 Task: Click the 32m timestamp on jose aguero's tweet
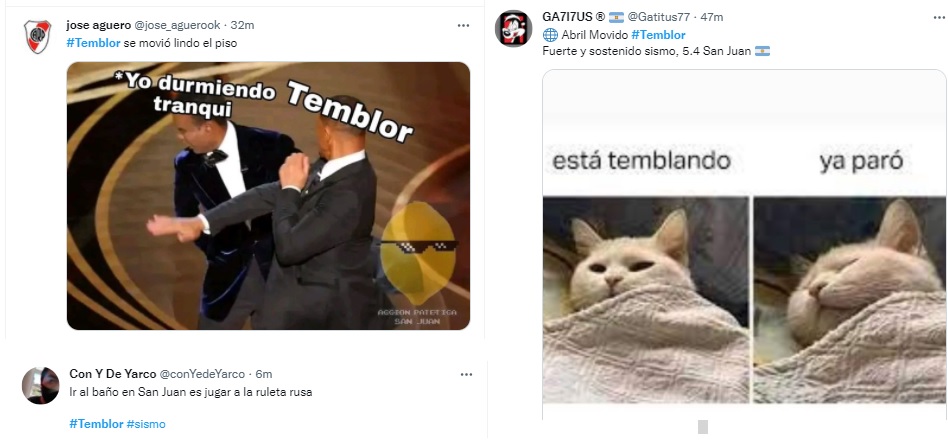(x=242, y=25)
